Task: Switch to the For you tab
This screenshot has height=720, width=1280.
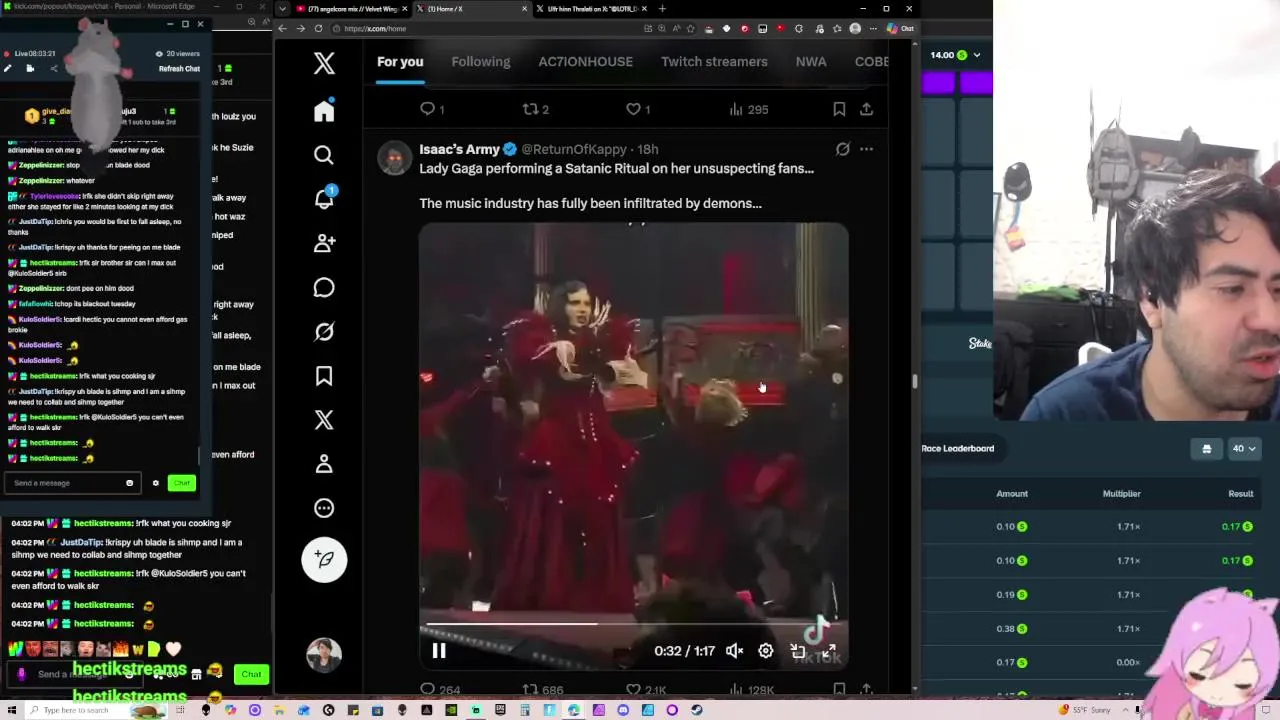Action: click(x=400, y=62)
